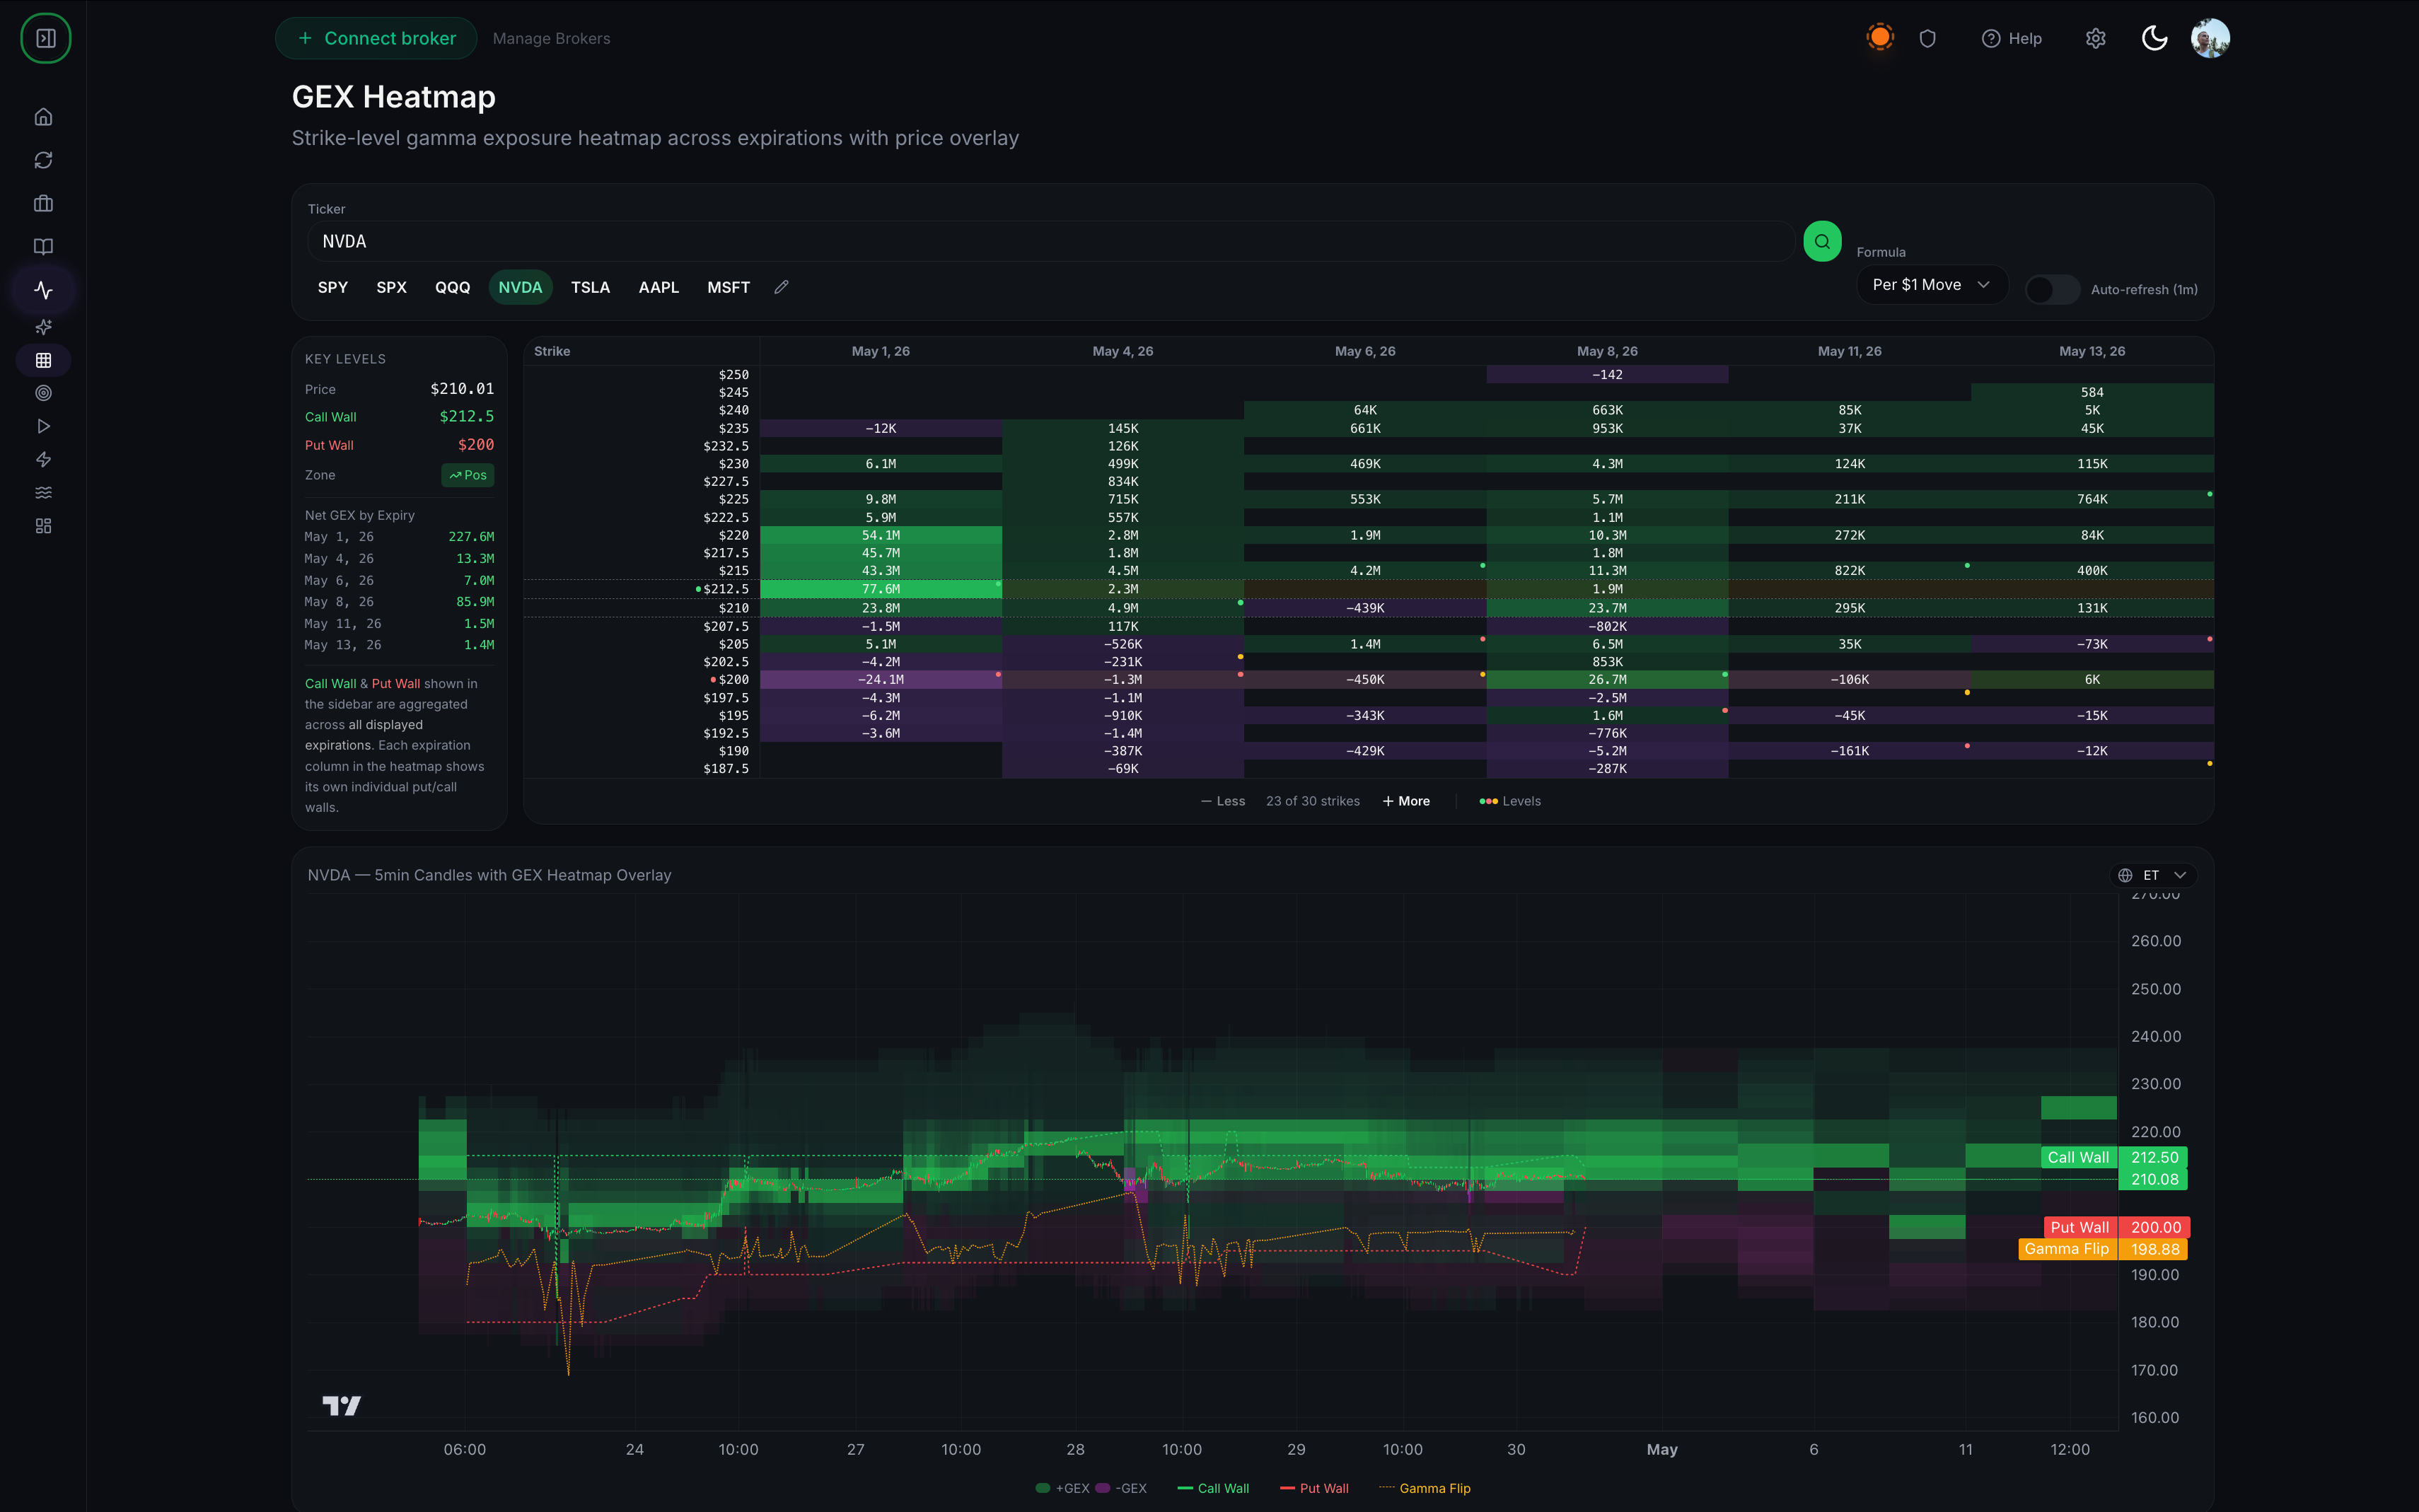Open the lightning bolt sidebar icon
Image resolution: width=2419 pixels, height=1512 pixels.
(43, 460)
